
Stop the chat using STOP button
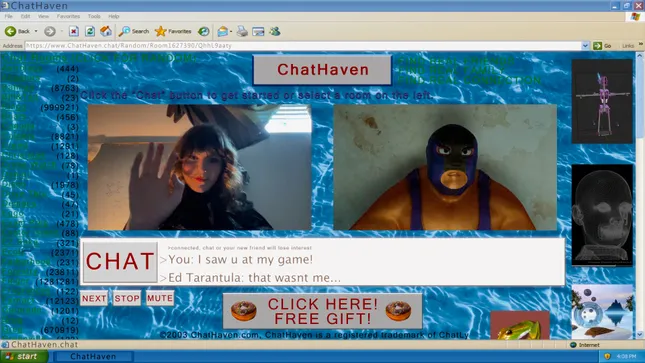tap(127, 298)
